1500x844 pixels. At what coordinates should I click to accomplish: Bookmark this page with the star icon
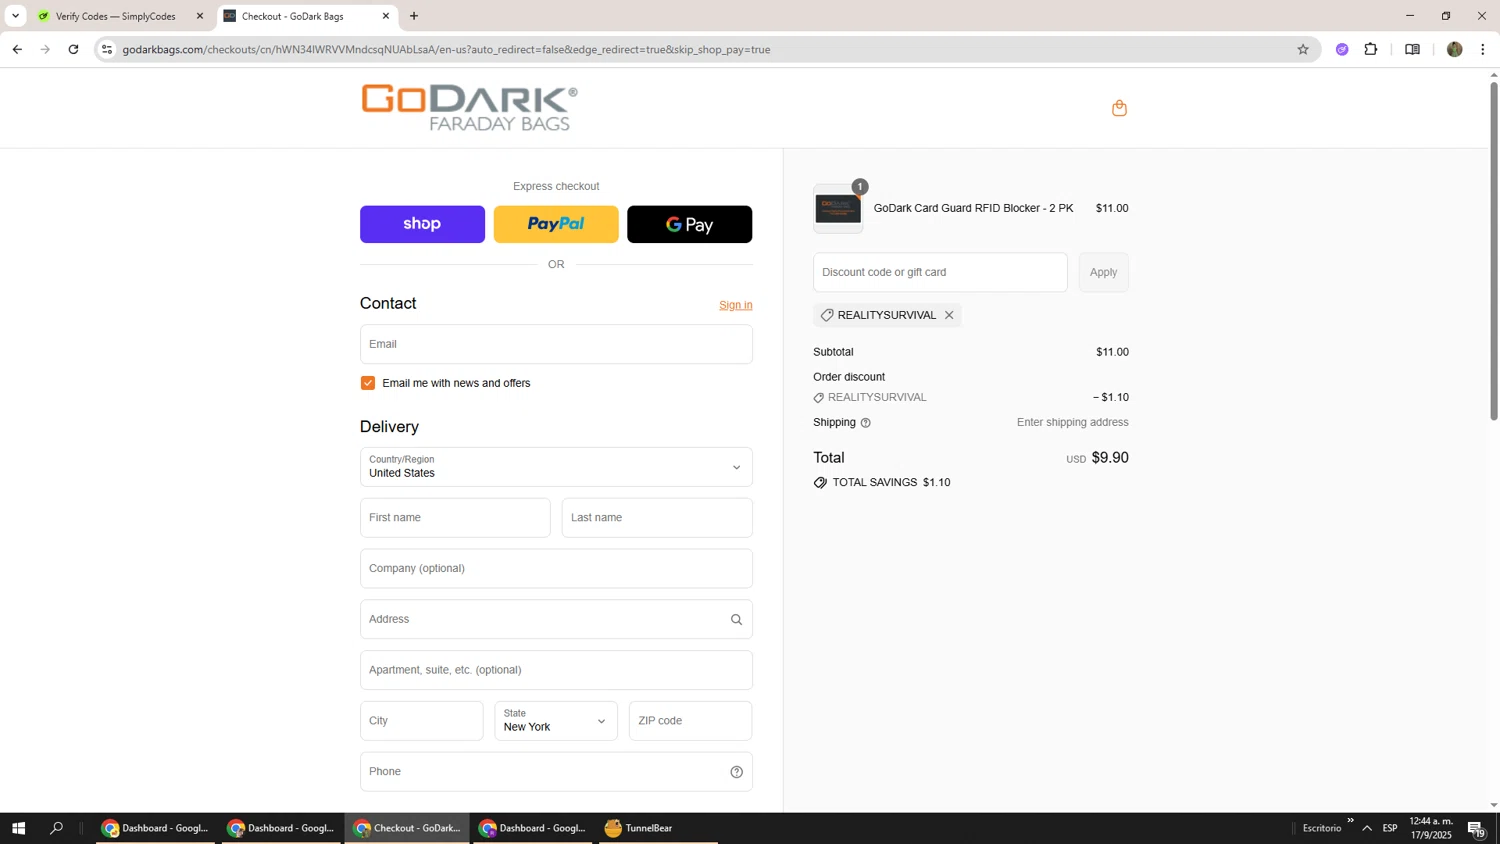point(1302,49)
